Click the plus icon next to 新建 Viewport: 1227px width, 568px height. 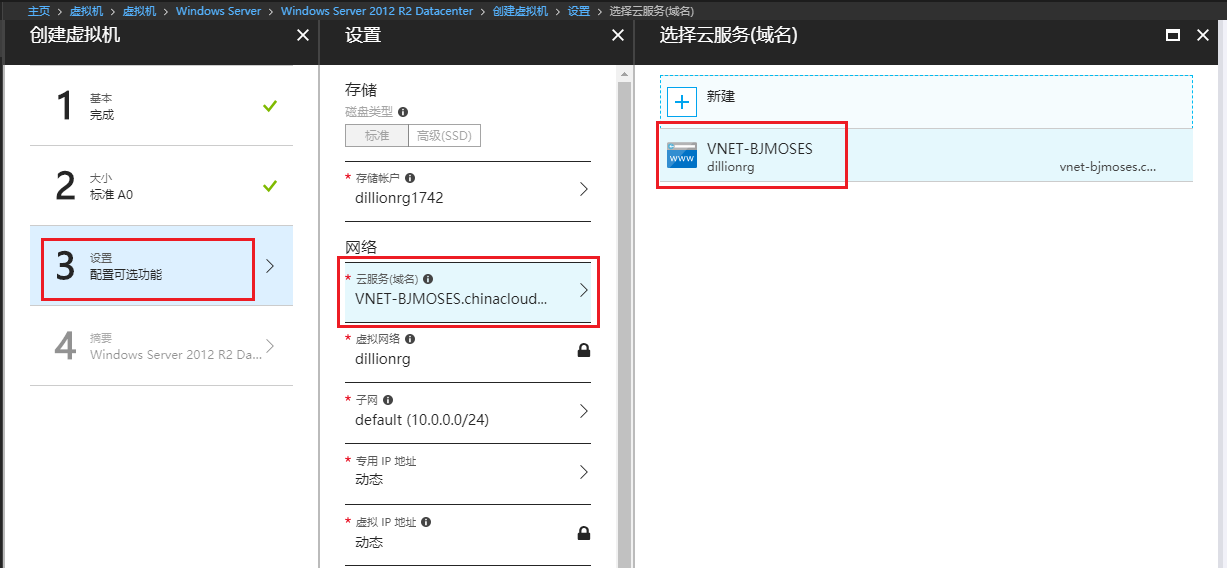pos(682,102)
